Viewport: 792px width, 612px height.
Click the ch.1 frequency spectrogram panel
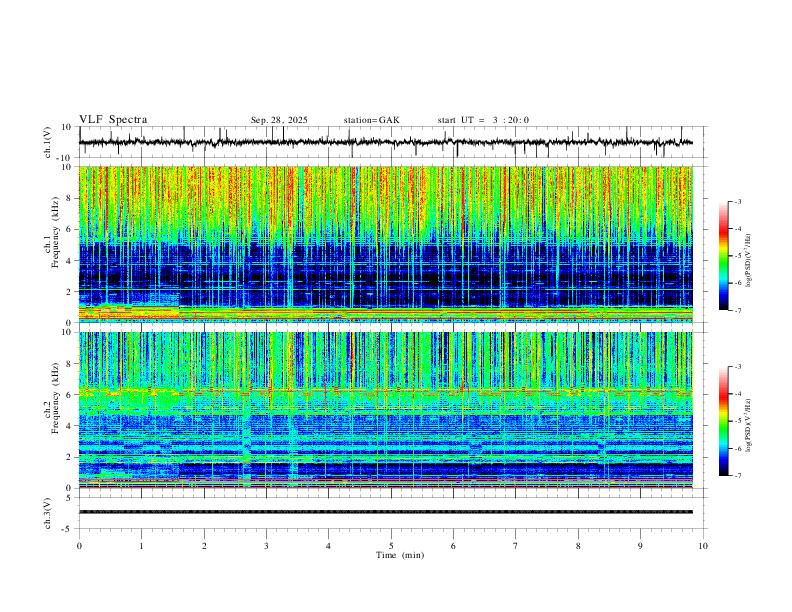[386, 244]
